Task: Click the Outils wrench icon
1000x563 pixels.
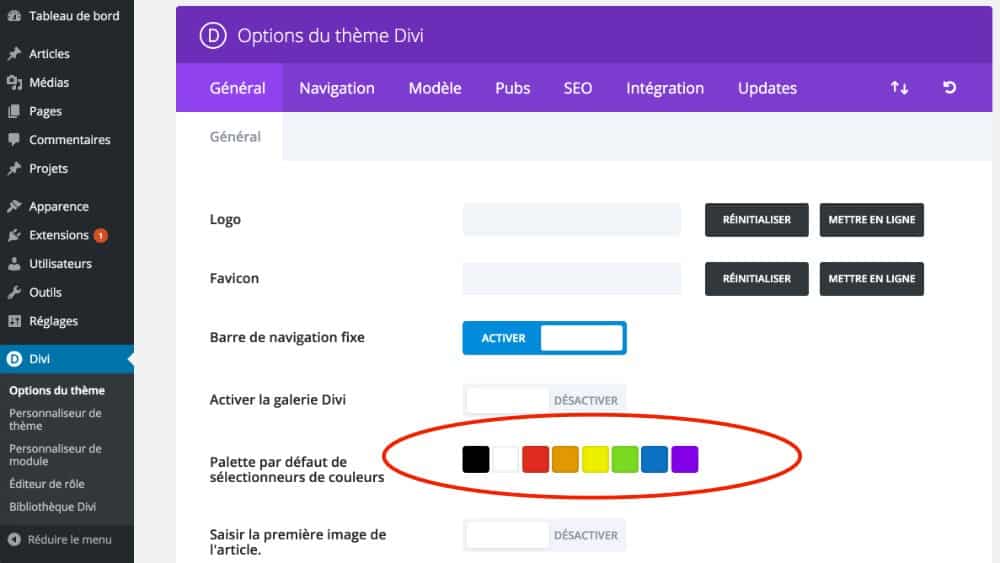Action: click(x=14, y=292)
